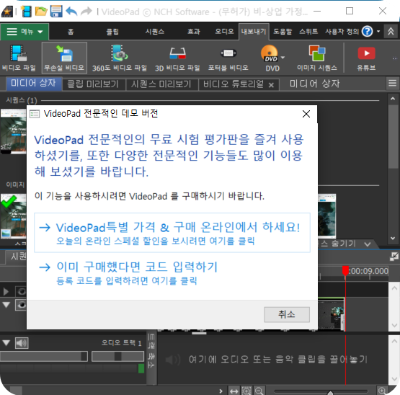
Task: Click the red playhead marker on timeline
Action: tap(345, 270)
